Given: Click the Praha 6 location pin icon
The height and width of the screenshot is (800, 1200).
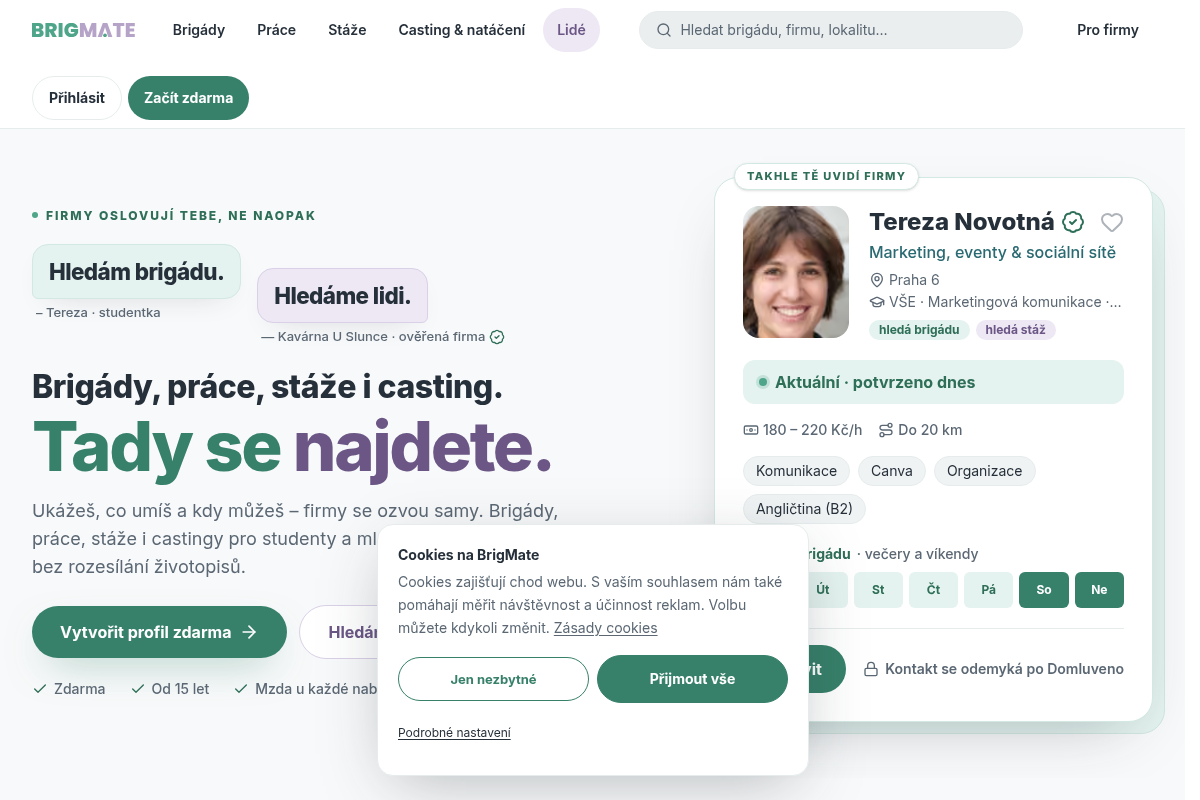Looking at the screenshot, I should click(x=877, y=280).
